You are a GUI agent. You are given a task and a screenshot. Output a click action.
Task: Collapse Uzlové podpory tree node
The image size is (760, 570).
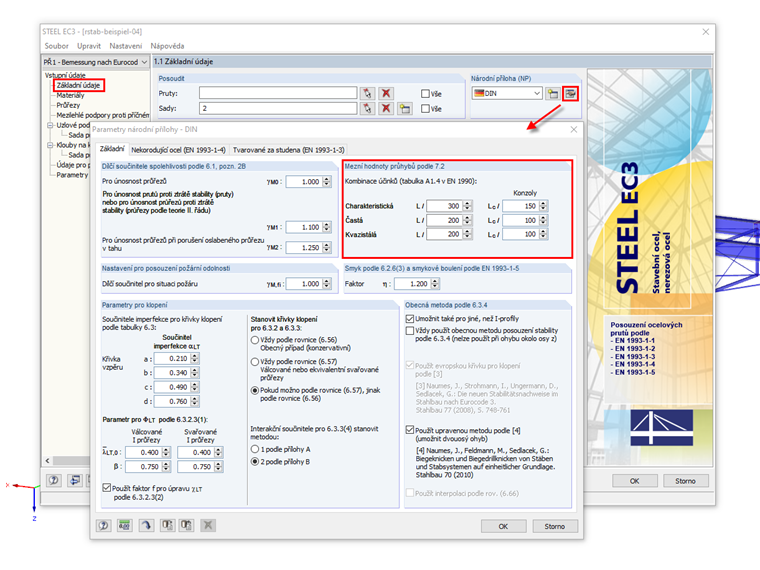(x=50, y=125)
